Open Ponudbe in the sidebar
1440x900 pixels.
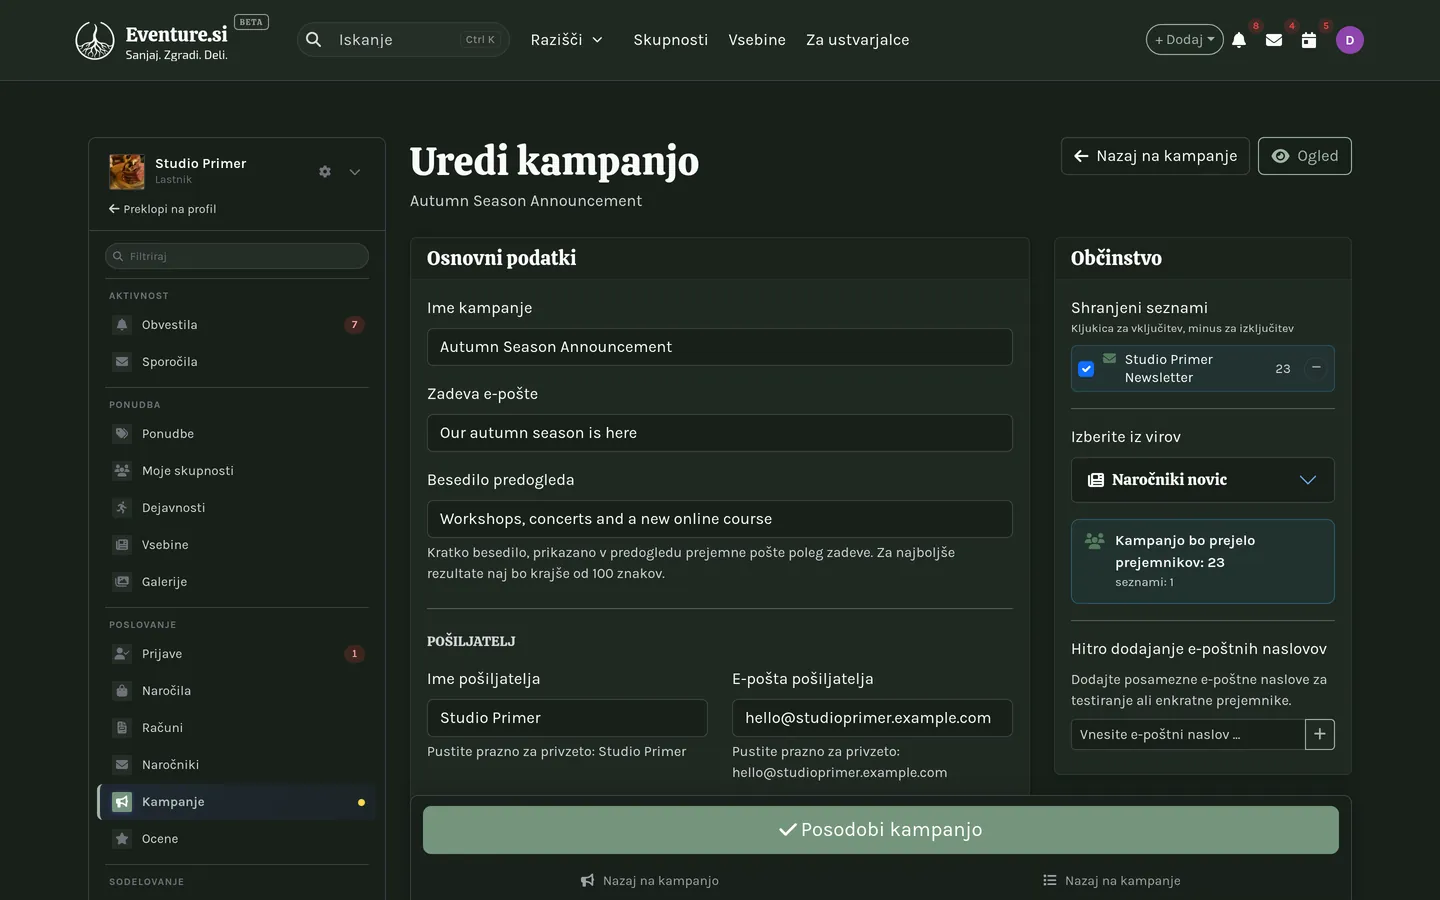(237, 434)
